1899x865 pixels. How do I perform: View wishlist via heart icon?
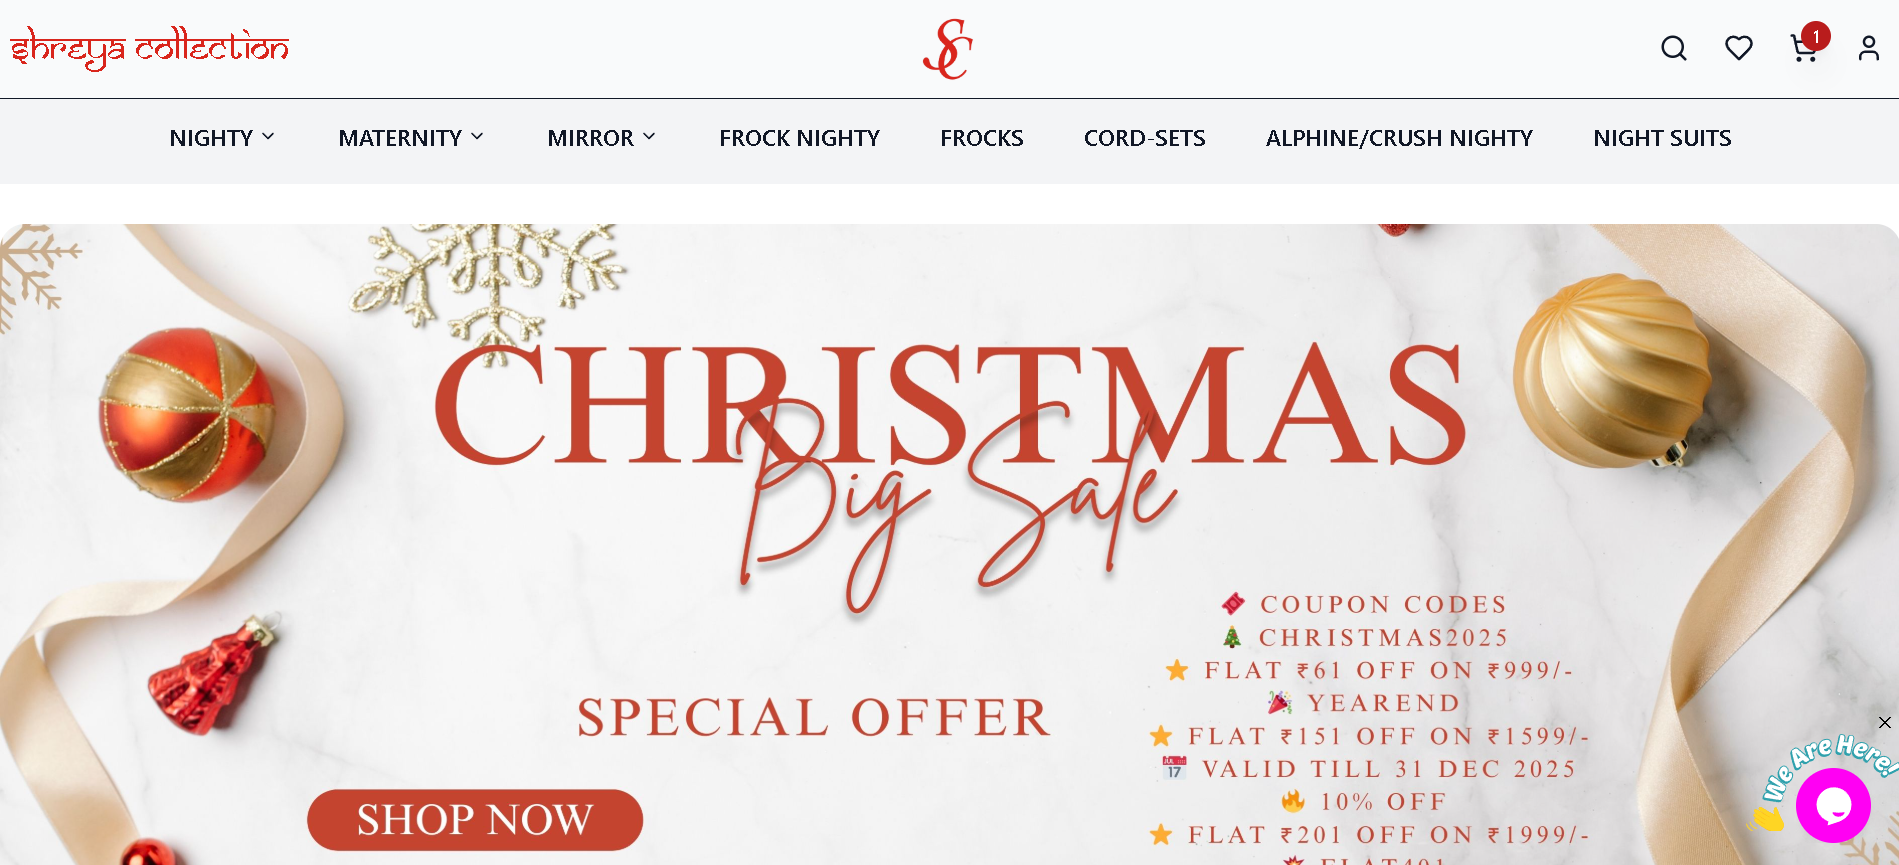coord(1739,48)
